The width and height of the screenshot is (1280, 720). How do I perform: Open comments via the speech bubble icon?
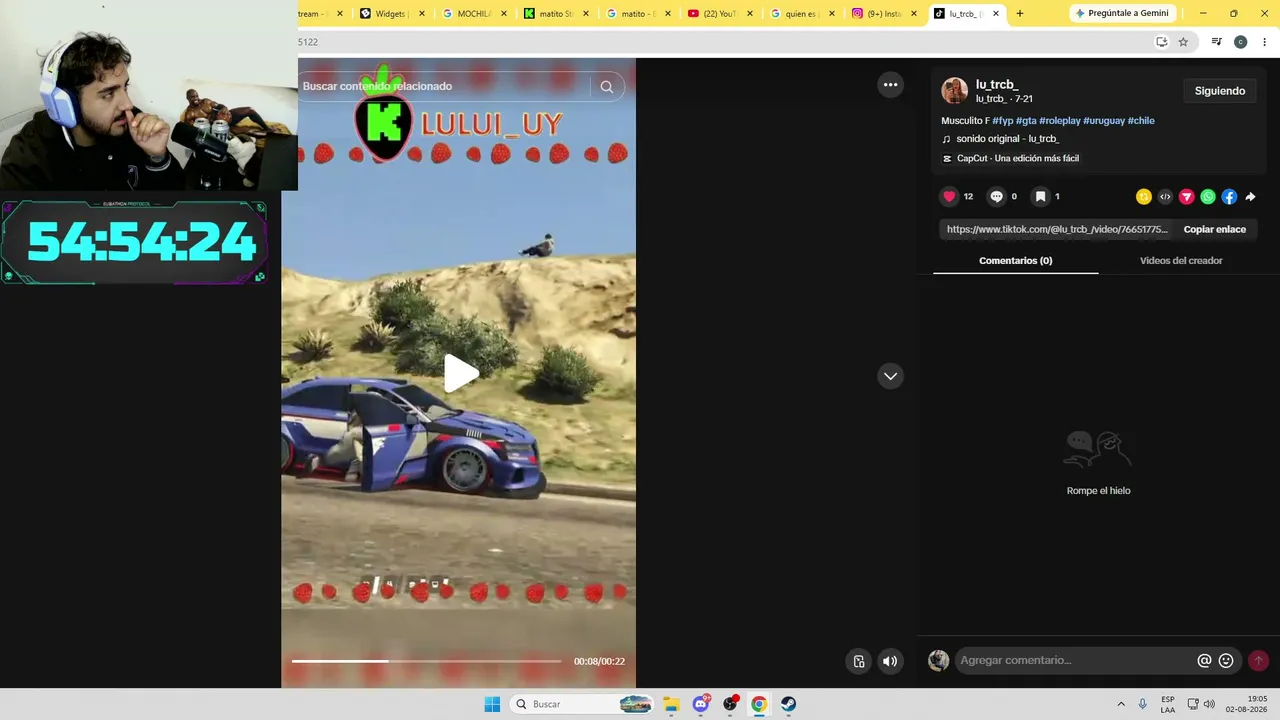point(996,197)
